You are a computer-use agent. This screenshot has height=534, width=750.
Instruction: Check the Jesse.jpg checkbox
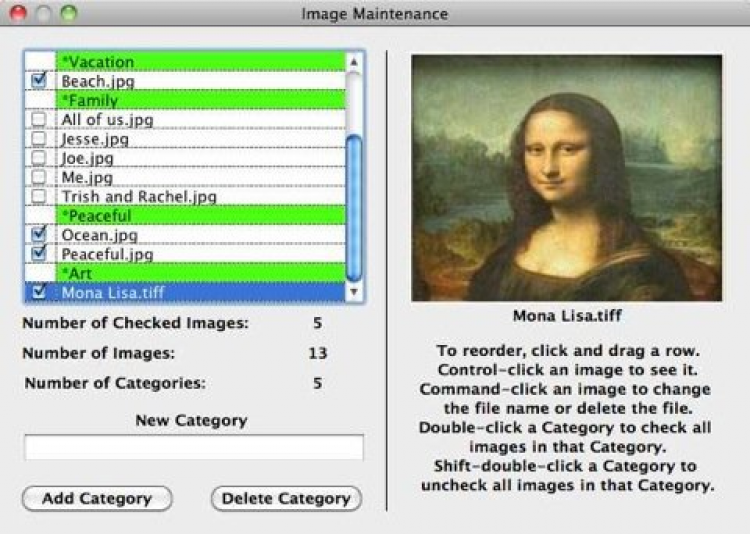[x=39, y=138]
